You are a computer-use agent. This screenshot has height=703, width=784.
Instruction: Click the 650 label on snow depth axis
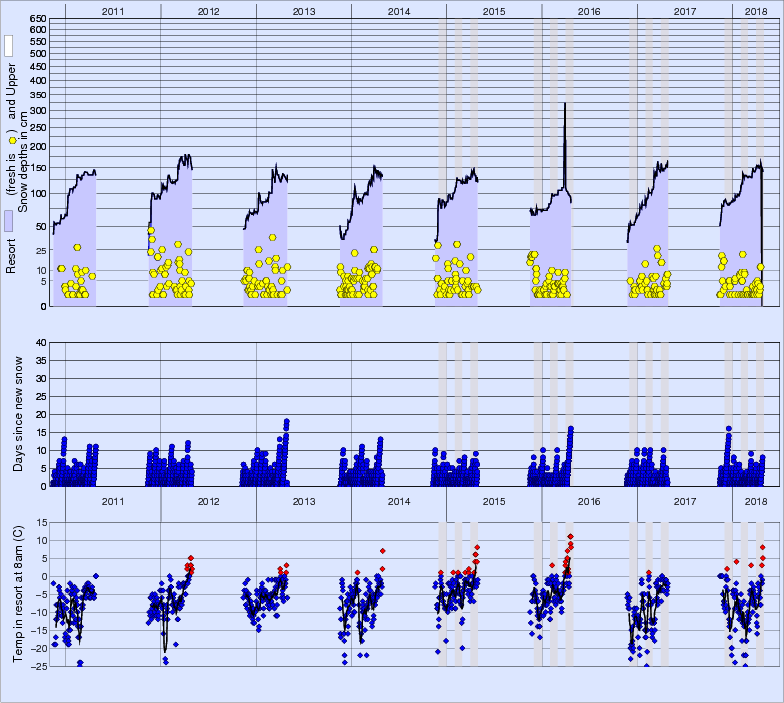coord(37,19)
